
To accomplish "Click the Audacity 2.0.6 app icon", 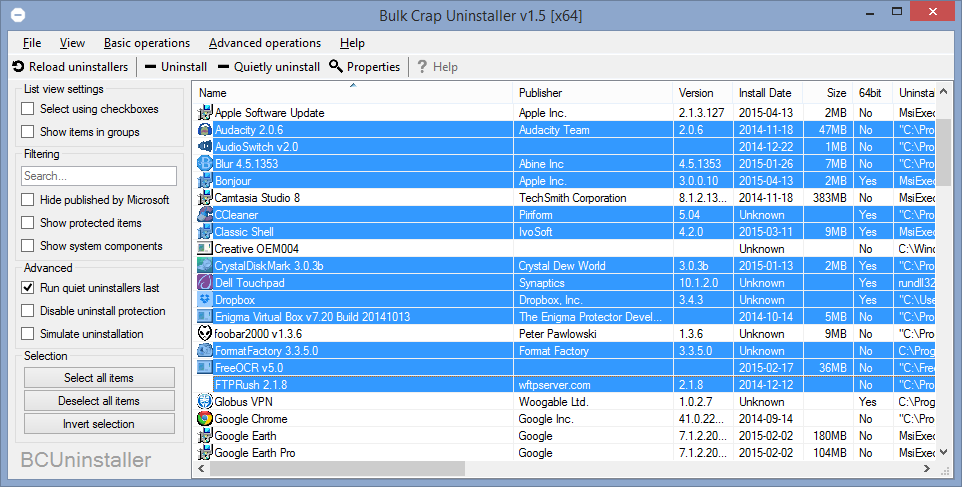I will 205,130.
